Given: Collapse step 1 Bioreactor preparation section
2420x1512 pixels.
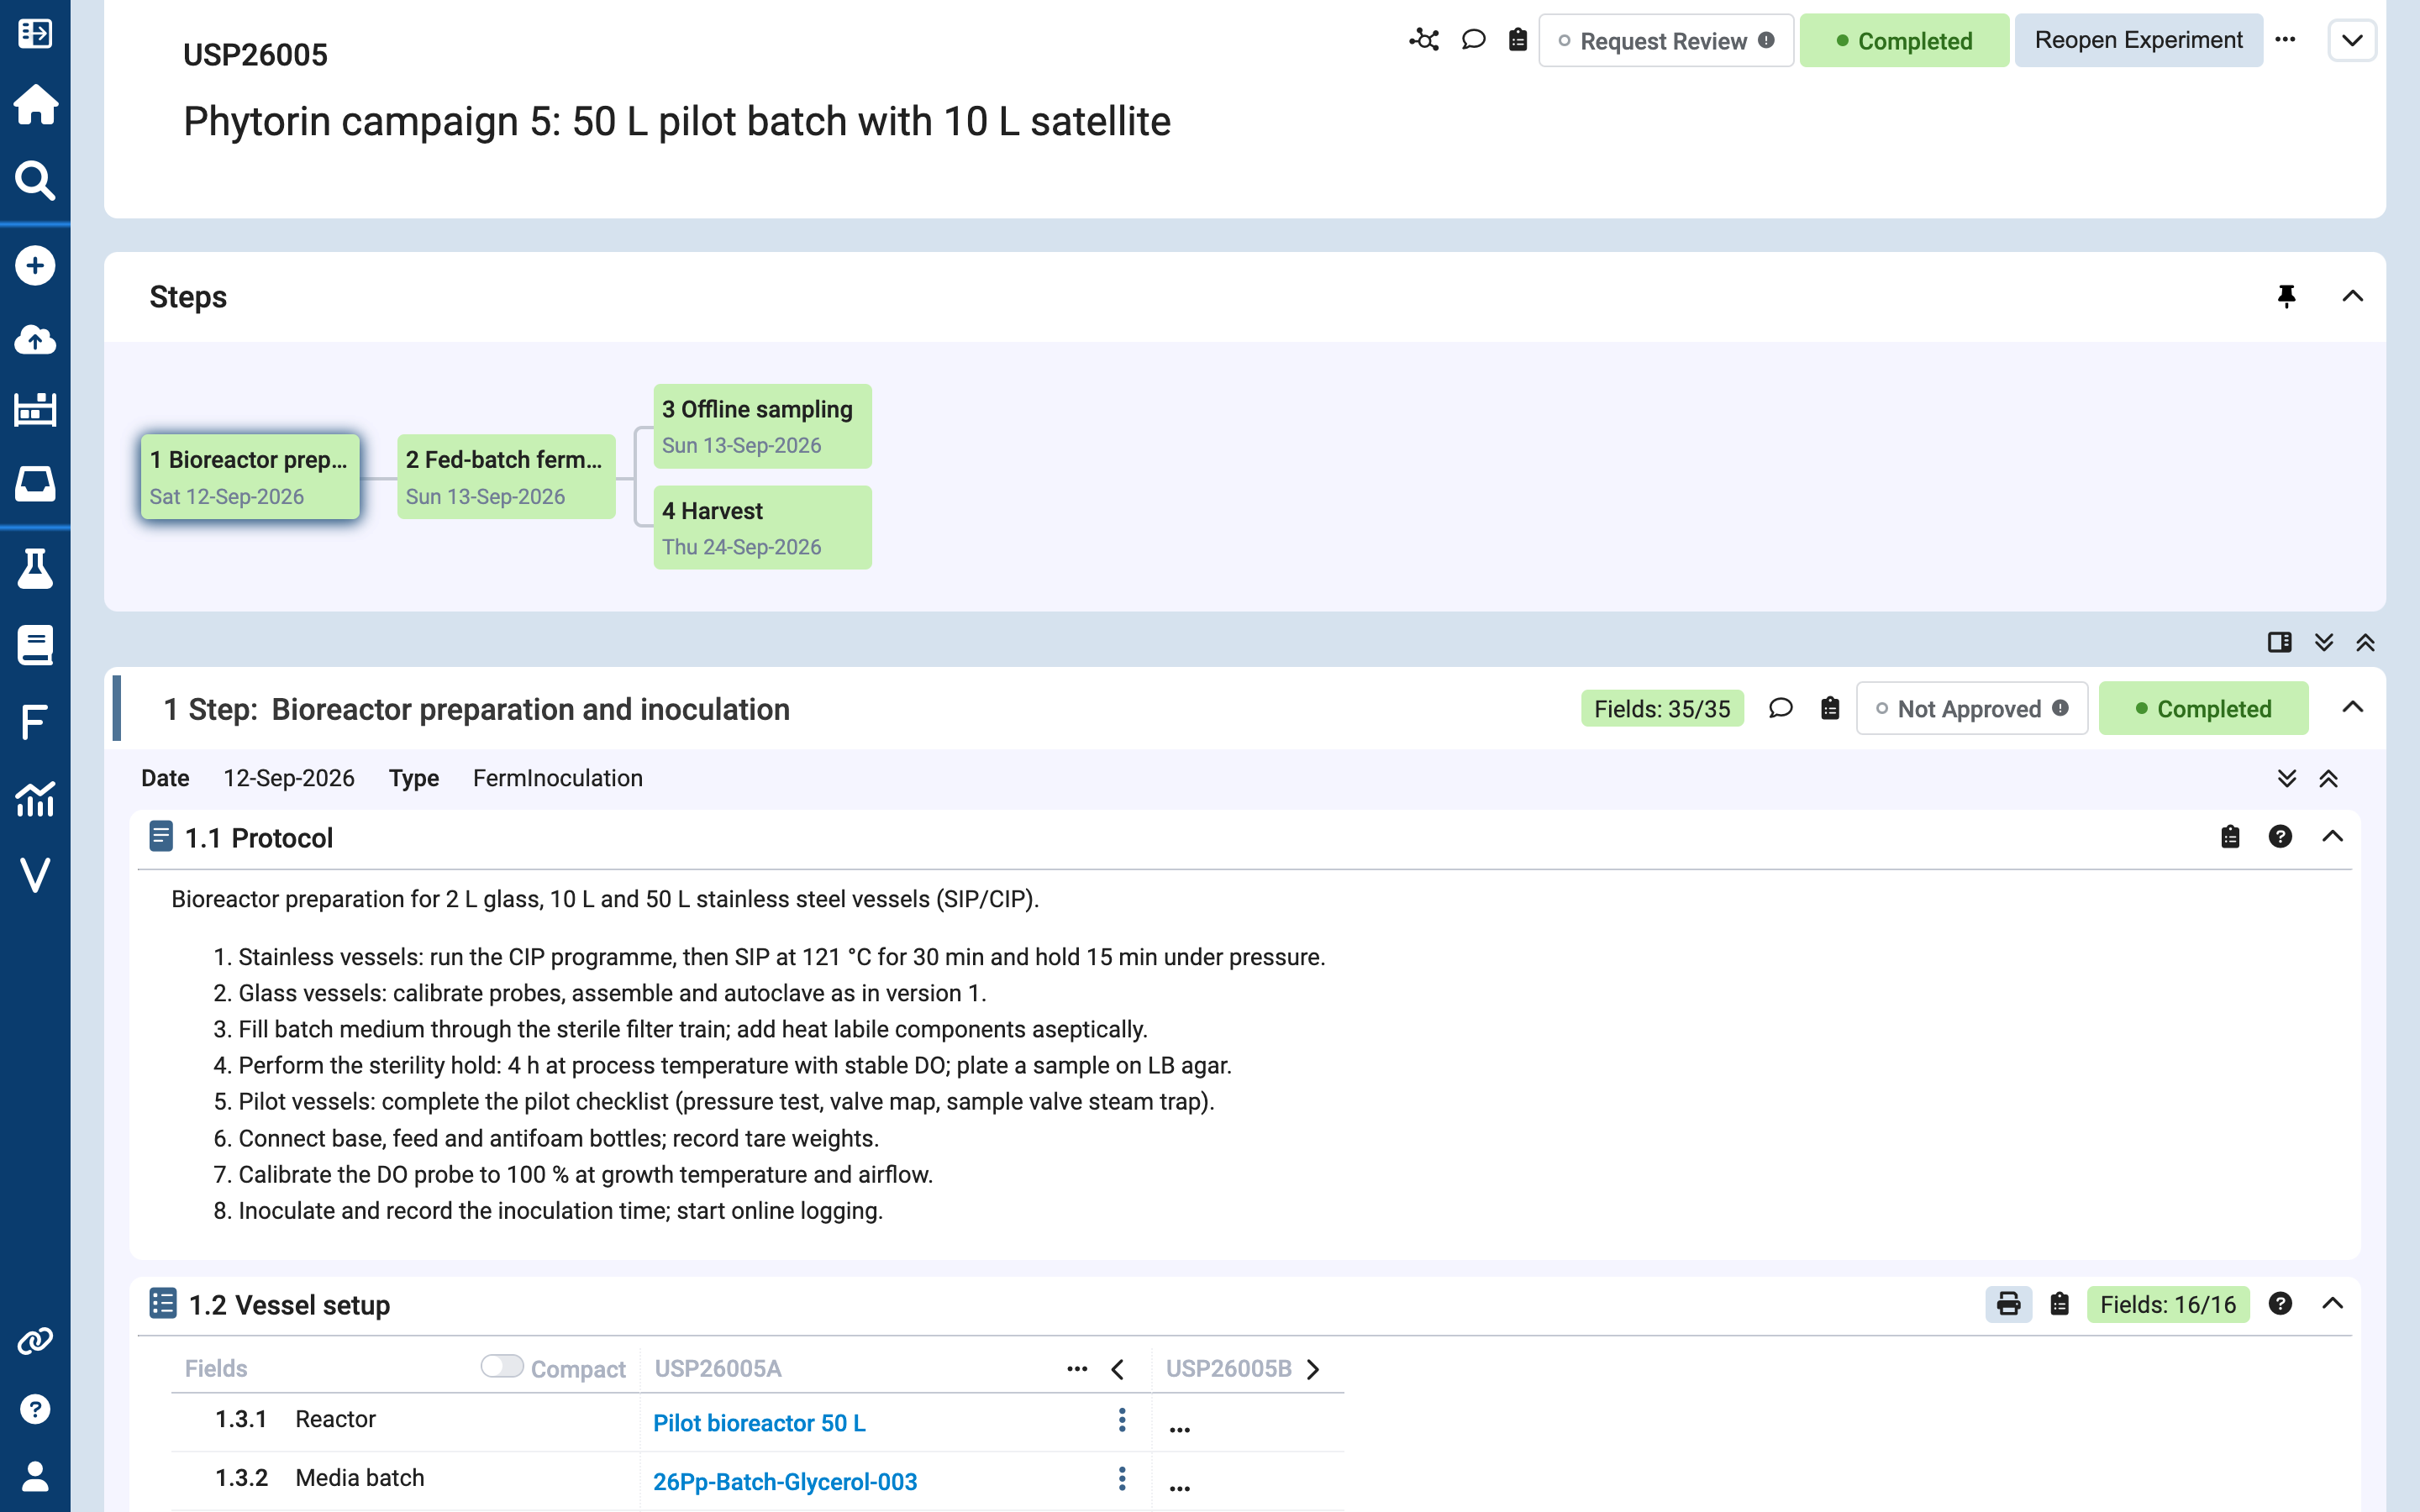Looking at the screenshot, I should [2352, 707].
